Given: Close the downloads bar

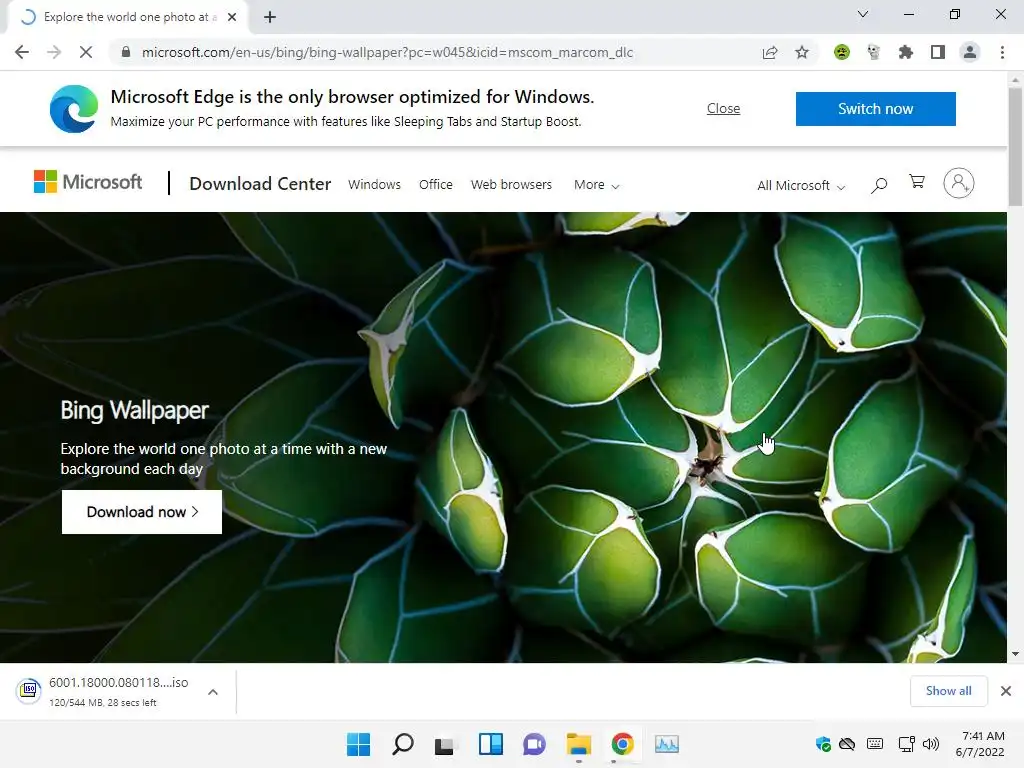Looking at the screenshot, I should [x=1006, y=691].
